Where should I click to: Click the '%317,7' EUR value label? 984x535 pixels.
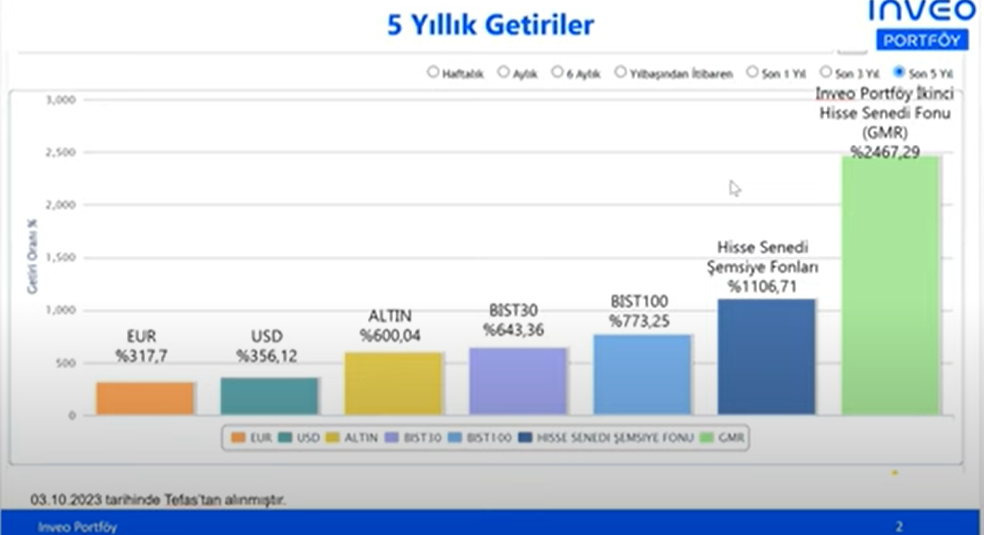(x=141, y=356)
